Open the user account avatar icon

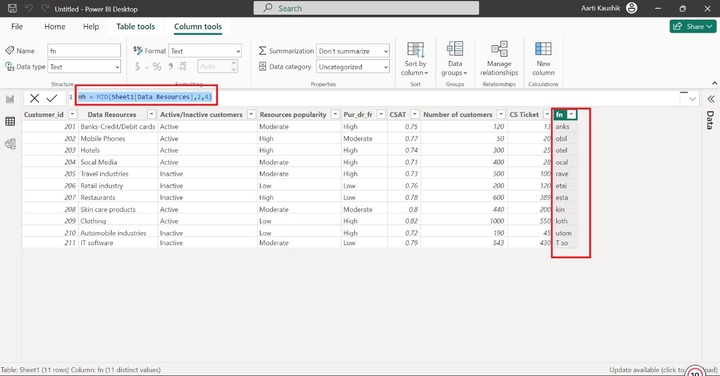632,8
